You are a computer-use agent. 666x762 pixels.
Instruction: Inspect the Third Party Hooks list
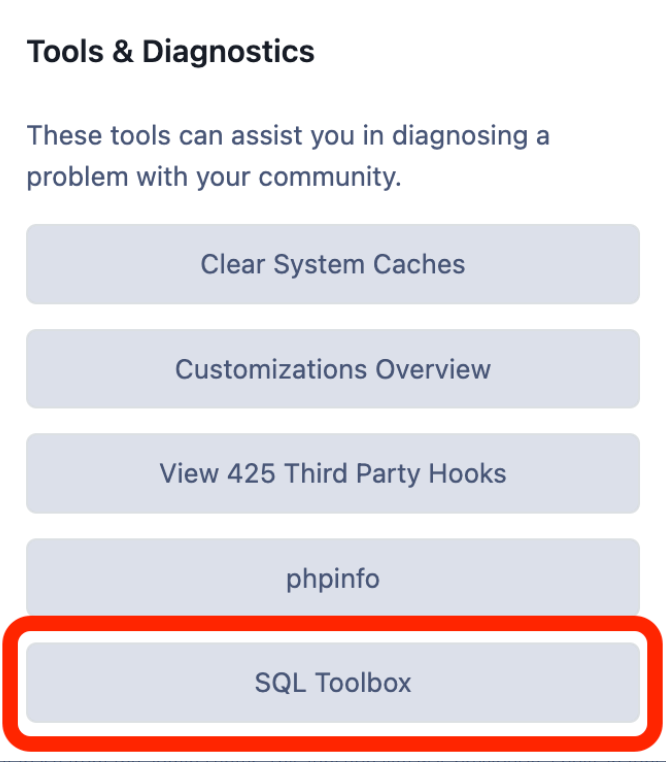click(333, 473)
